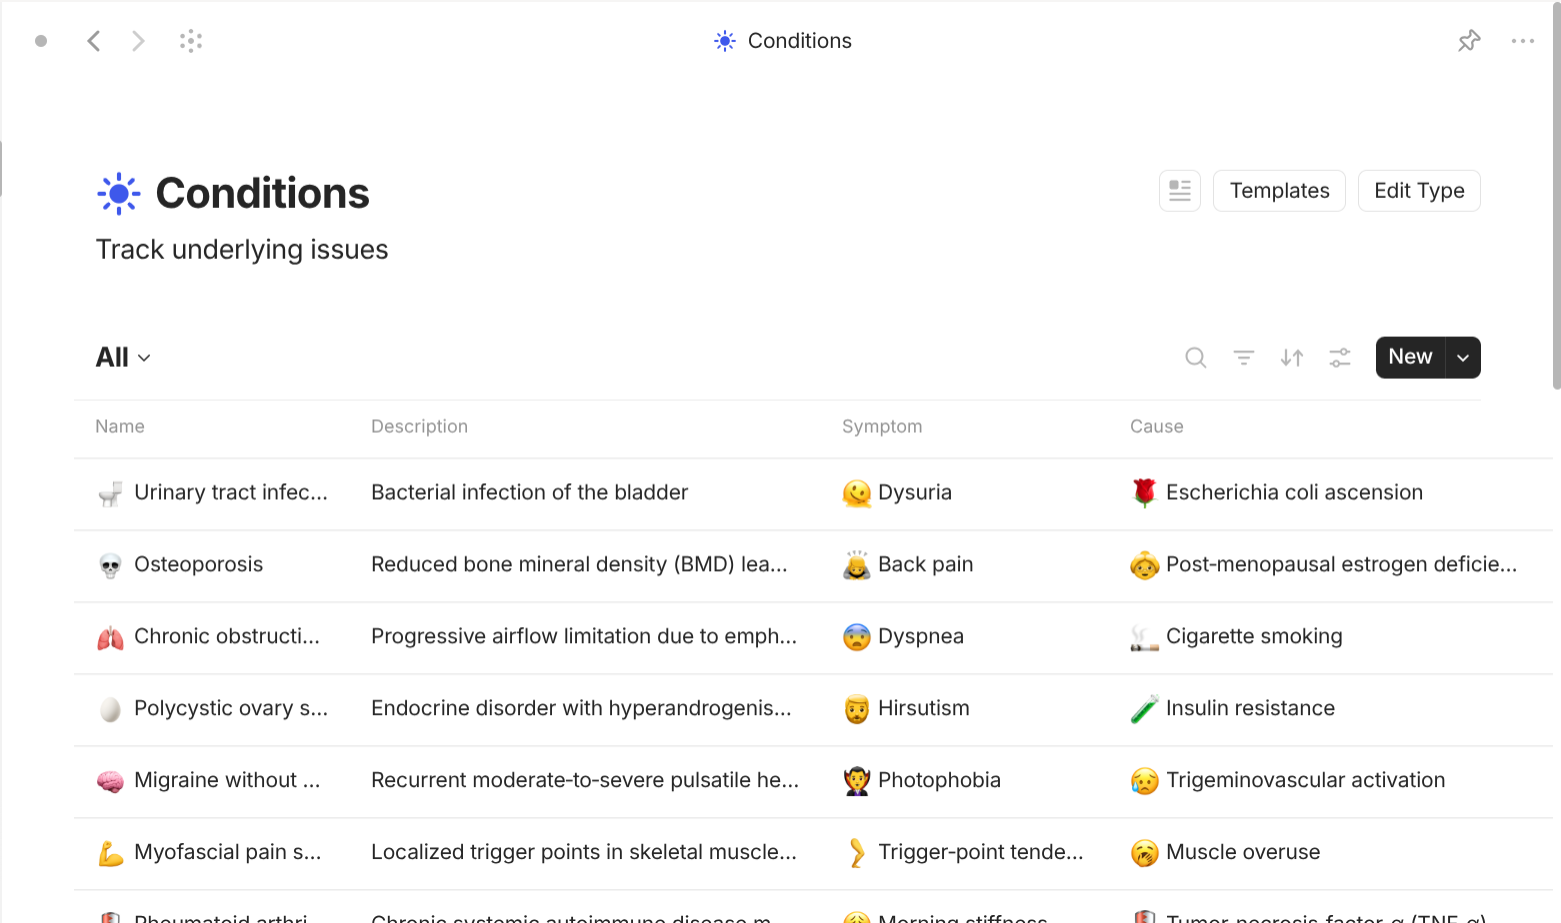This screenshot has width=1561, height=923.
Task: Click the Edit Type button
Action: 1419,190
